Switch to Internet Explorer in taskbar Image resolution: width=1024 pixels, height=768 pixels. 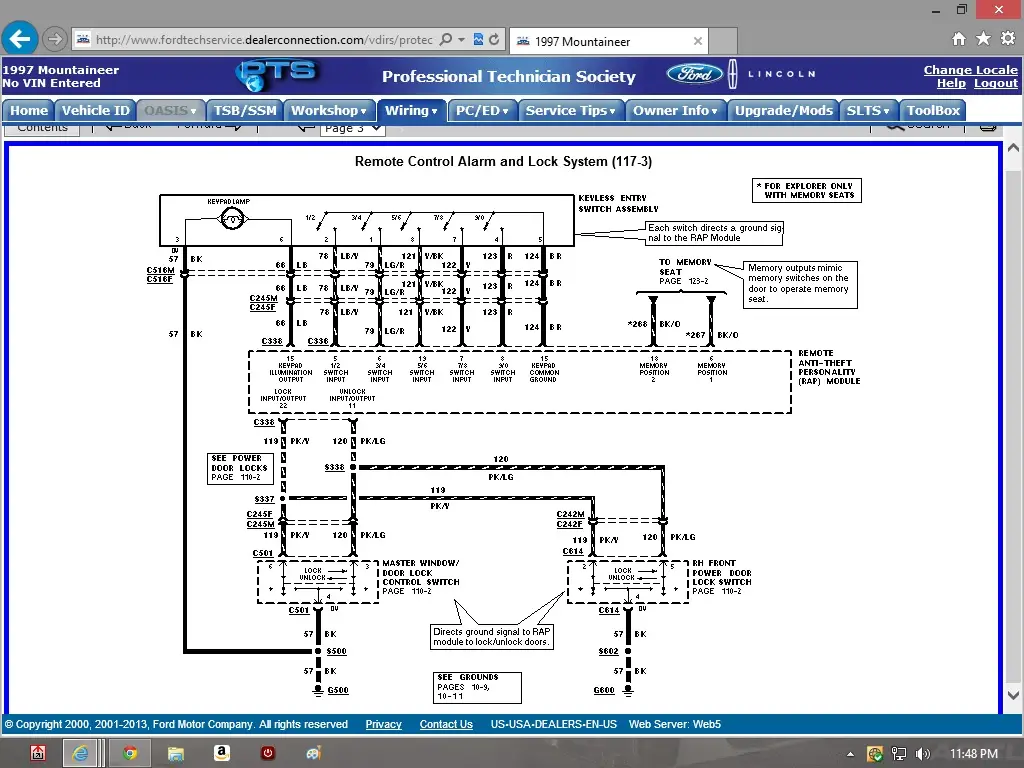point(81,753)
